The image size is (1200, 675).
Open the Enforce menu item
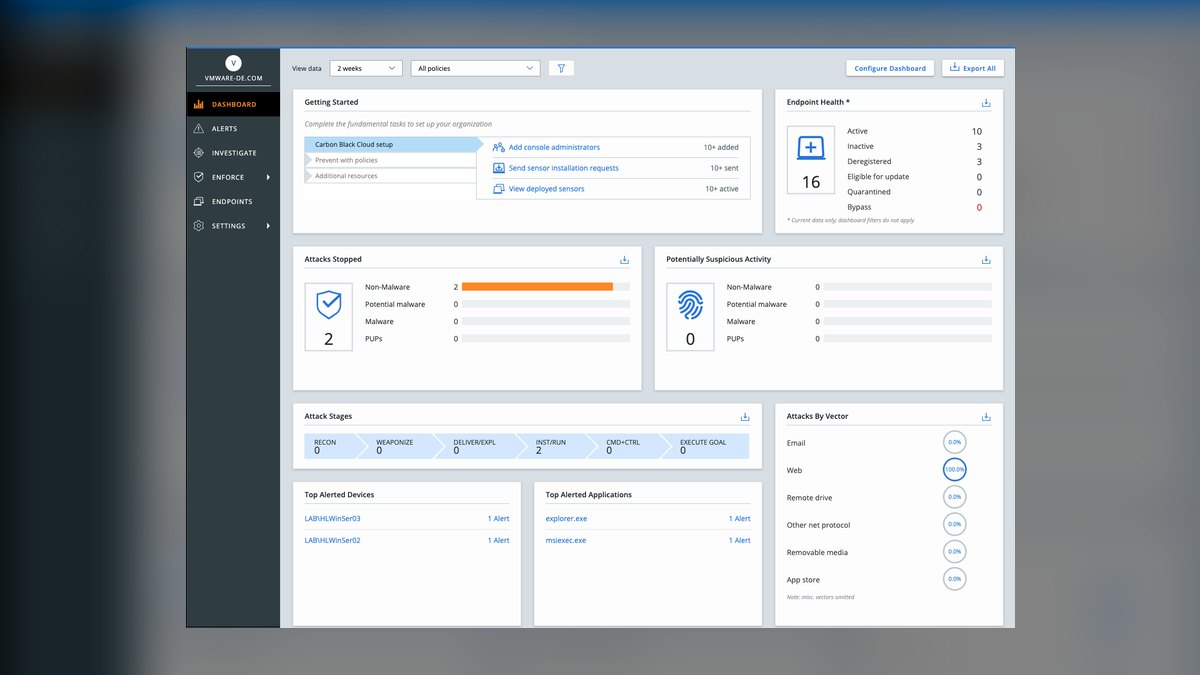pyautogui.click(x=233, y=177)
